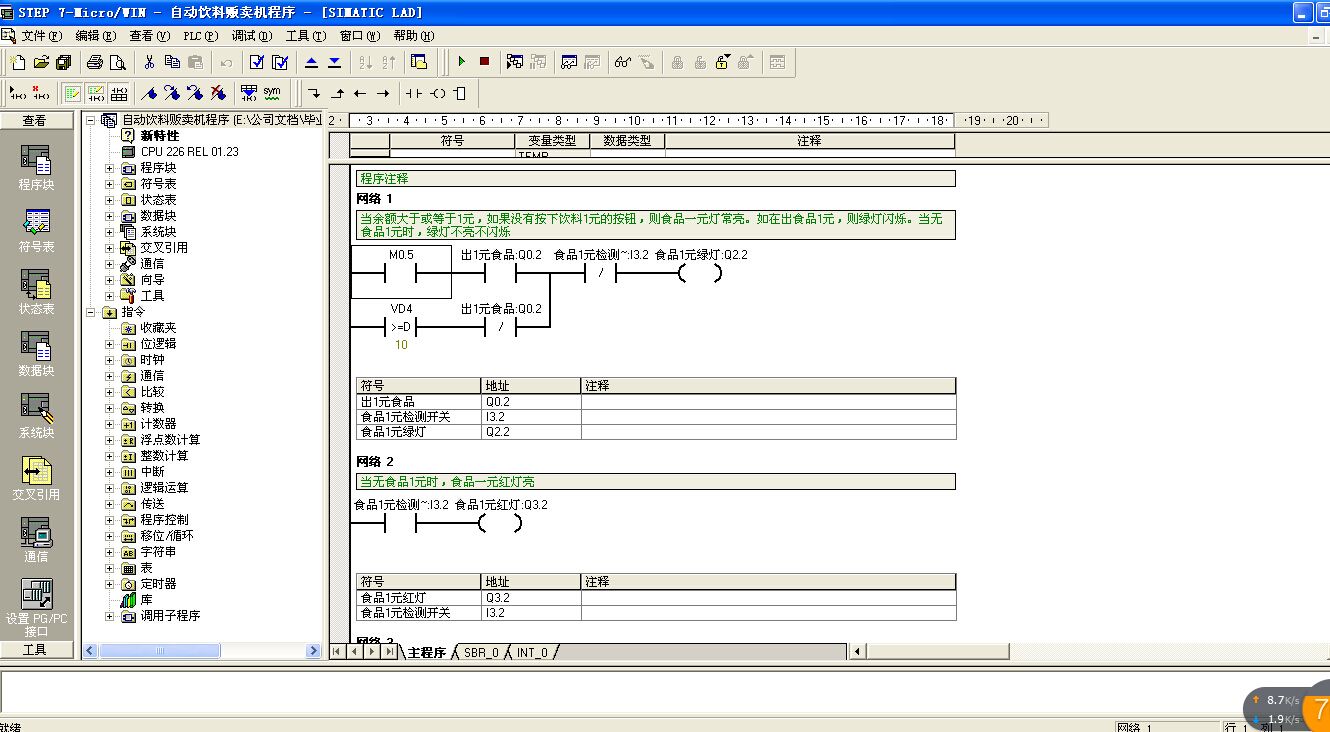Click the Q0.2 address cell
The height and width of the screenshot is (732, 1330).
[x=531, y=401]
